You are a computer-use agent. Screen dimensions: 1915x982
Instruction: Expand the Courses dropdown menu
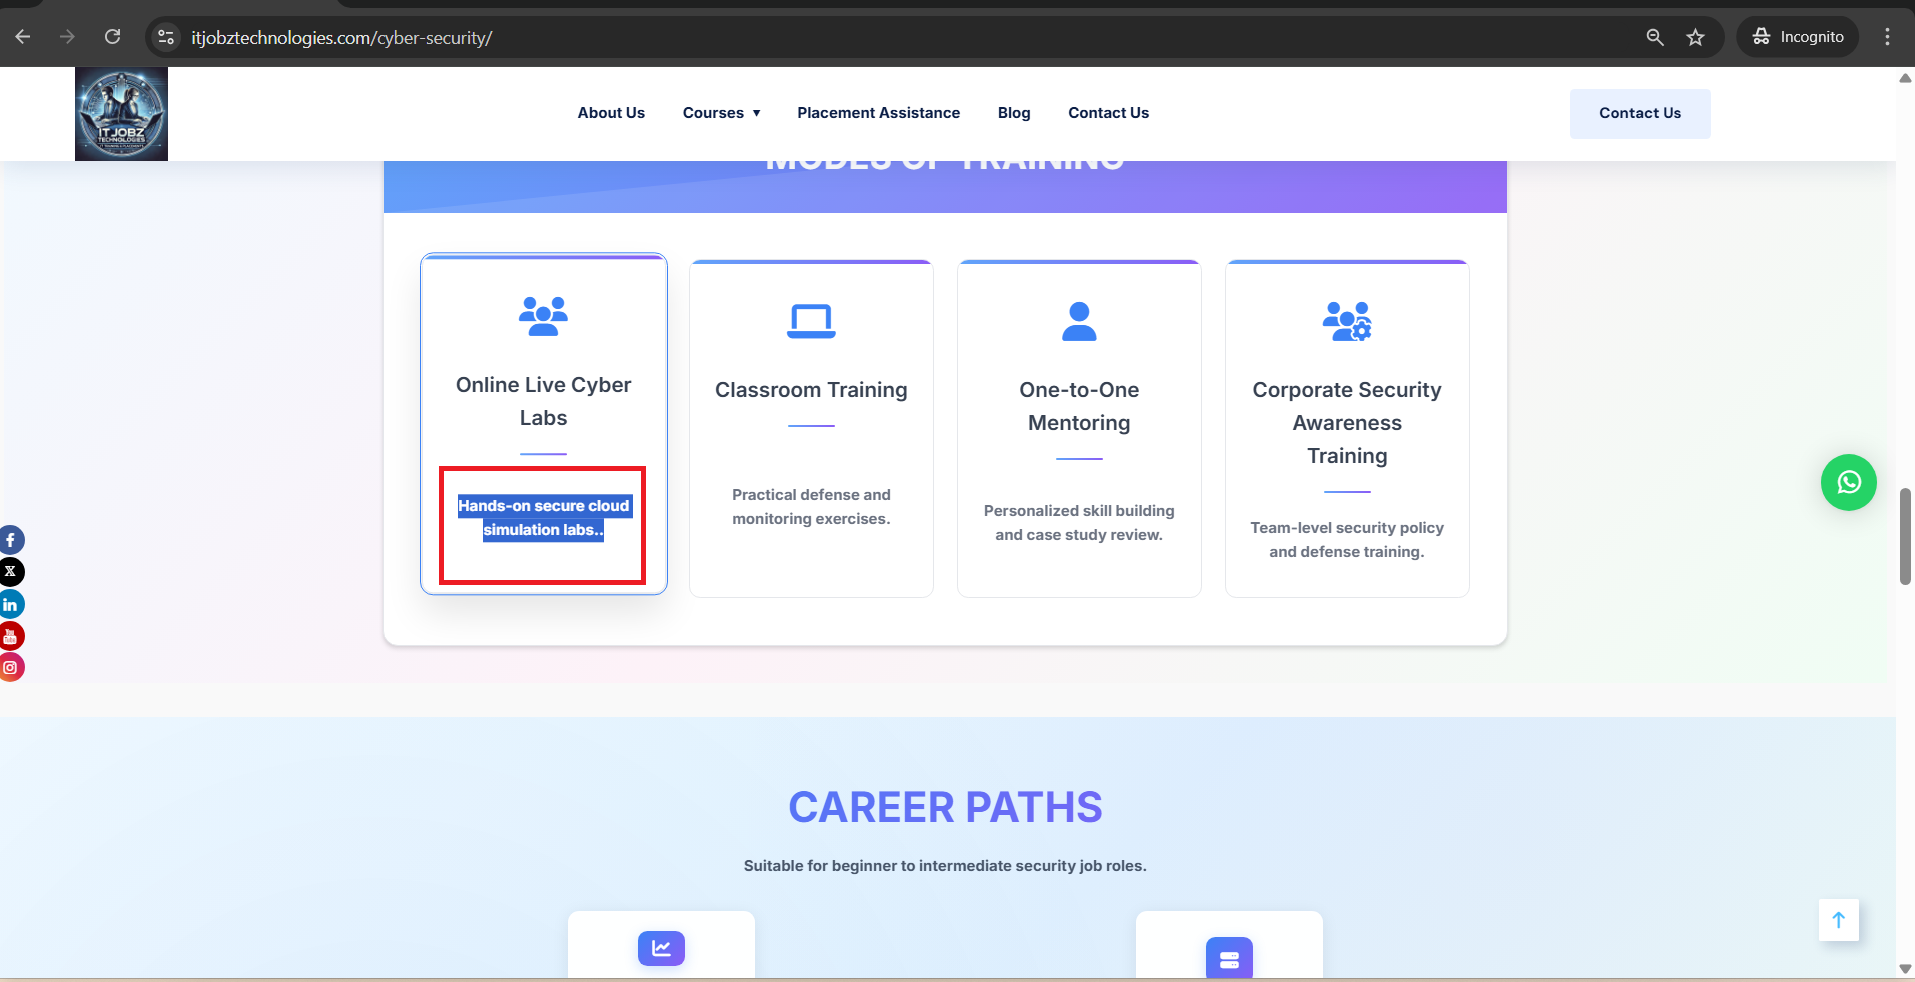(x=721, y=113)
